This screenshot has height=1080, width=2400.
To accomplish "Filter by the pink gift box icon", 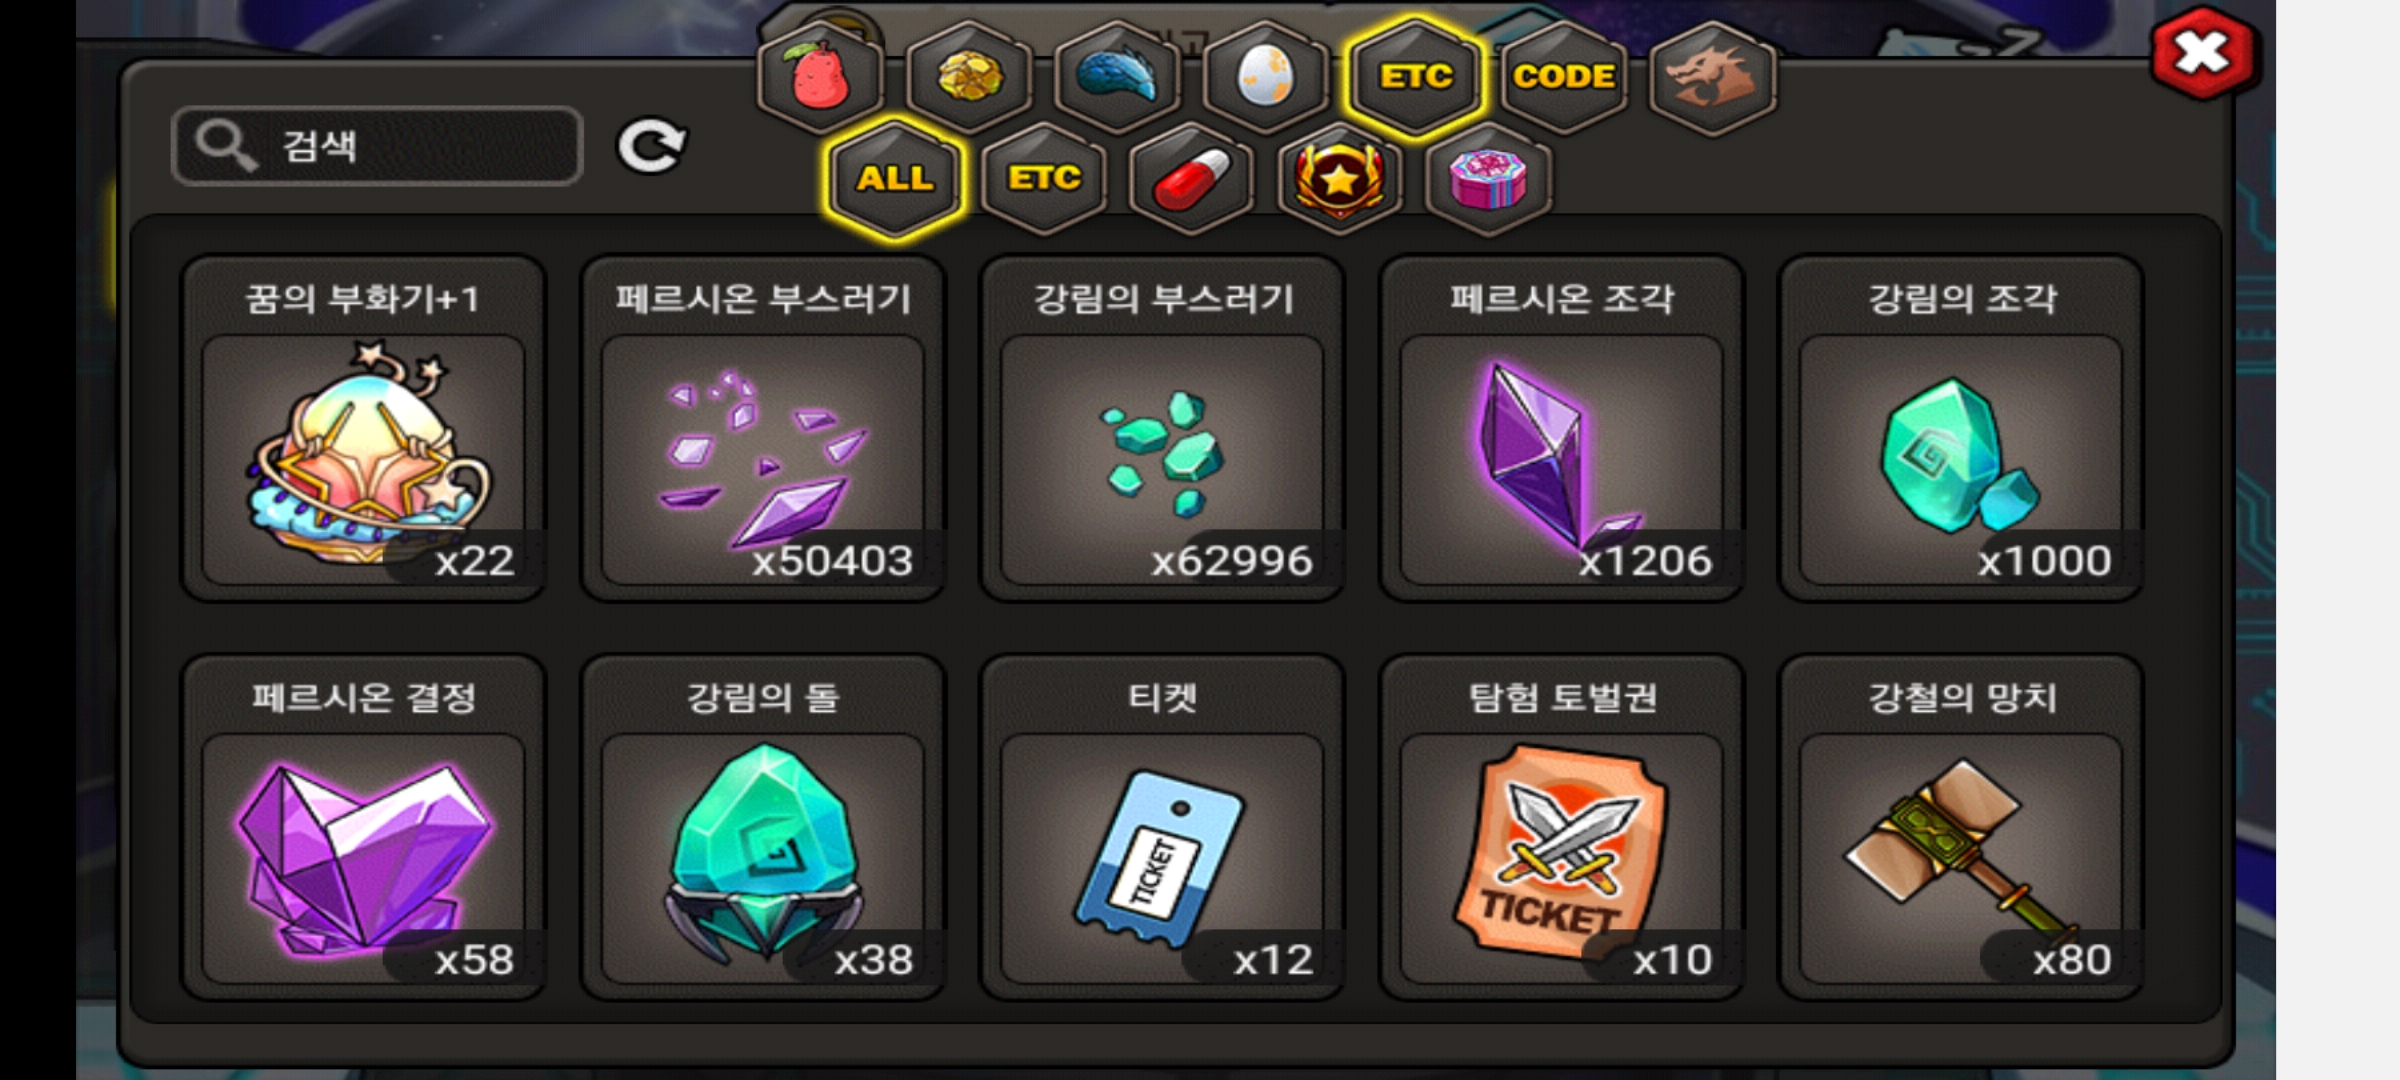I will click(x=1488, y=179).
